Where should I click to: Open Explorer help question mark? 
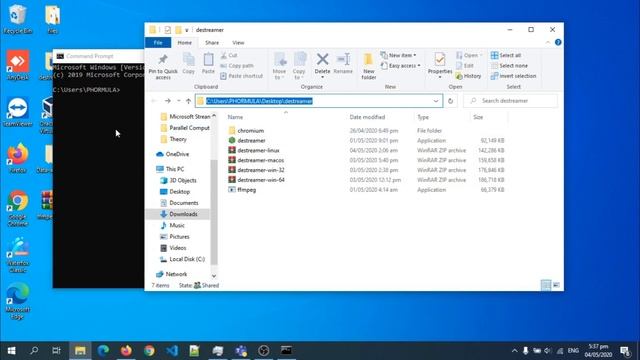click(558, 42)
